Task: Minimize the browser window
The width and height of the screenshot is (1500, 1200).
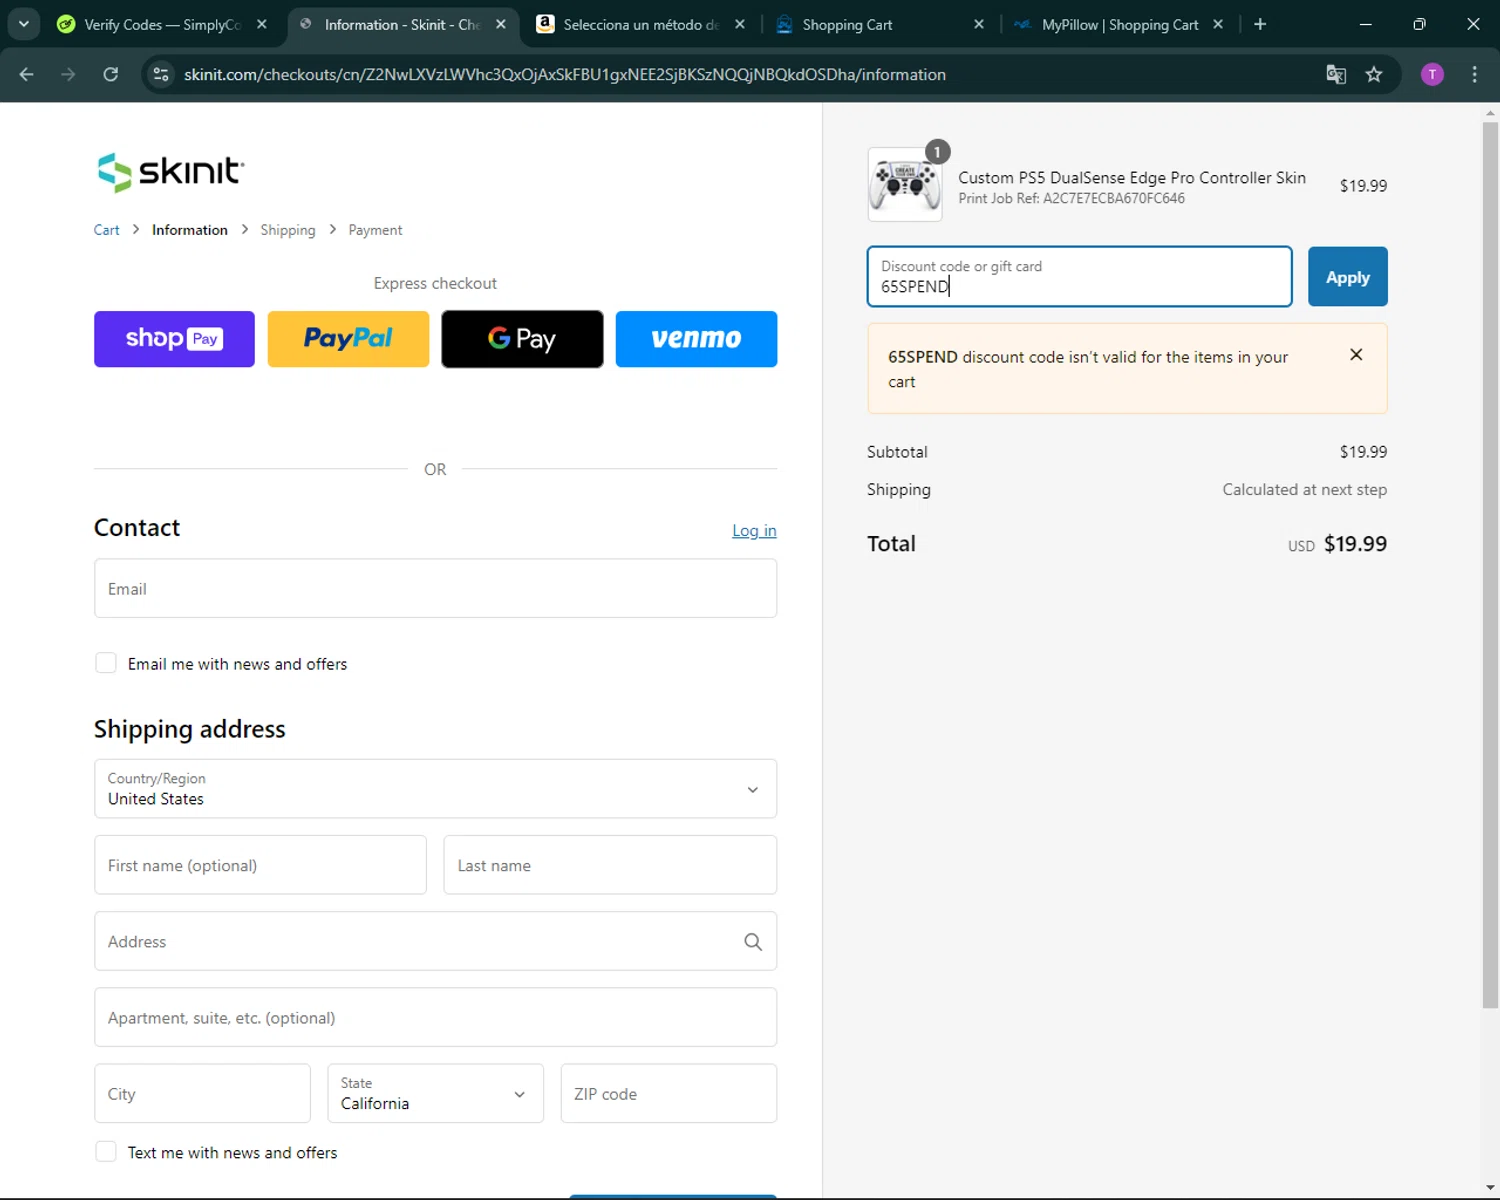Action: point(1365,24)
